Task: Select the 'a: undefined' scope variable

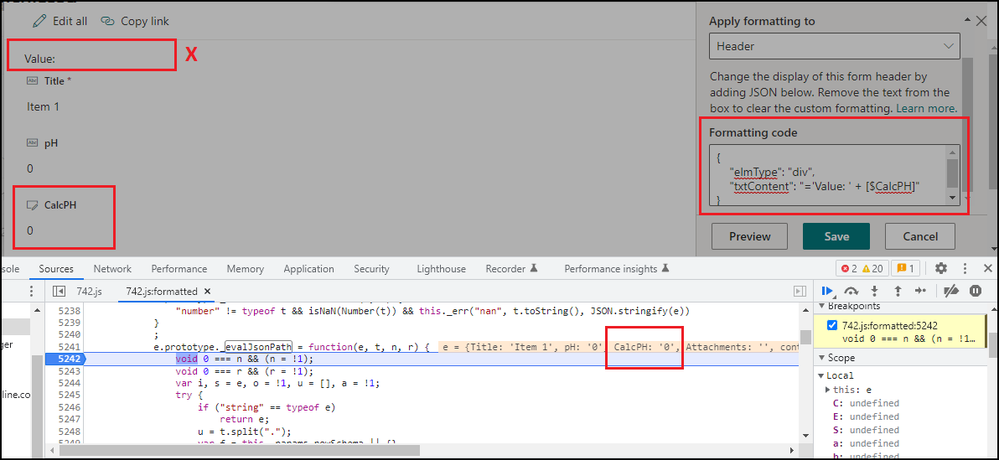Action: pos(866,443)
